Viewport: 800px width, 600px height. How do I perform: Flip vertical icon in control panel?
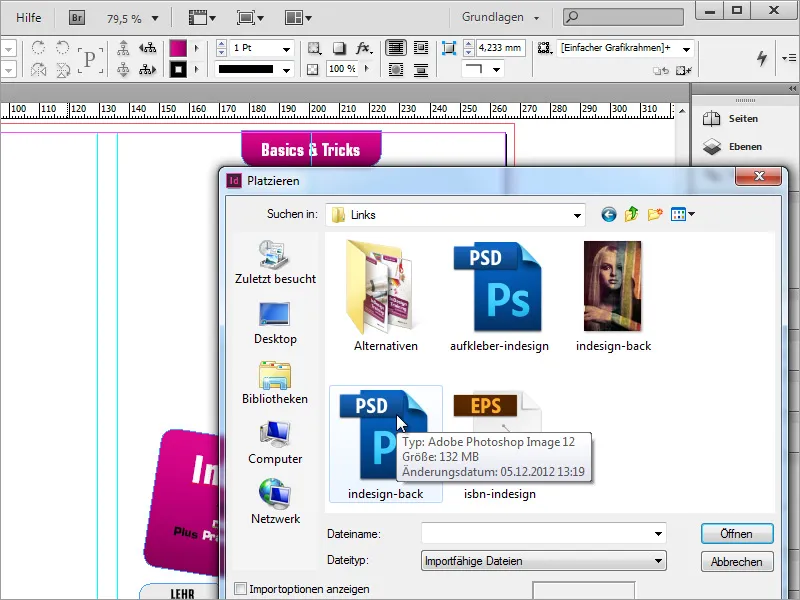point(62,69)
